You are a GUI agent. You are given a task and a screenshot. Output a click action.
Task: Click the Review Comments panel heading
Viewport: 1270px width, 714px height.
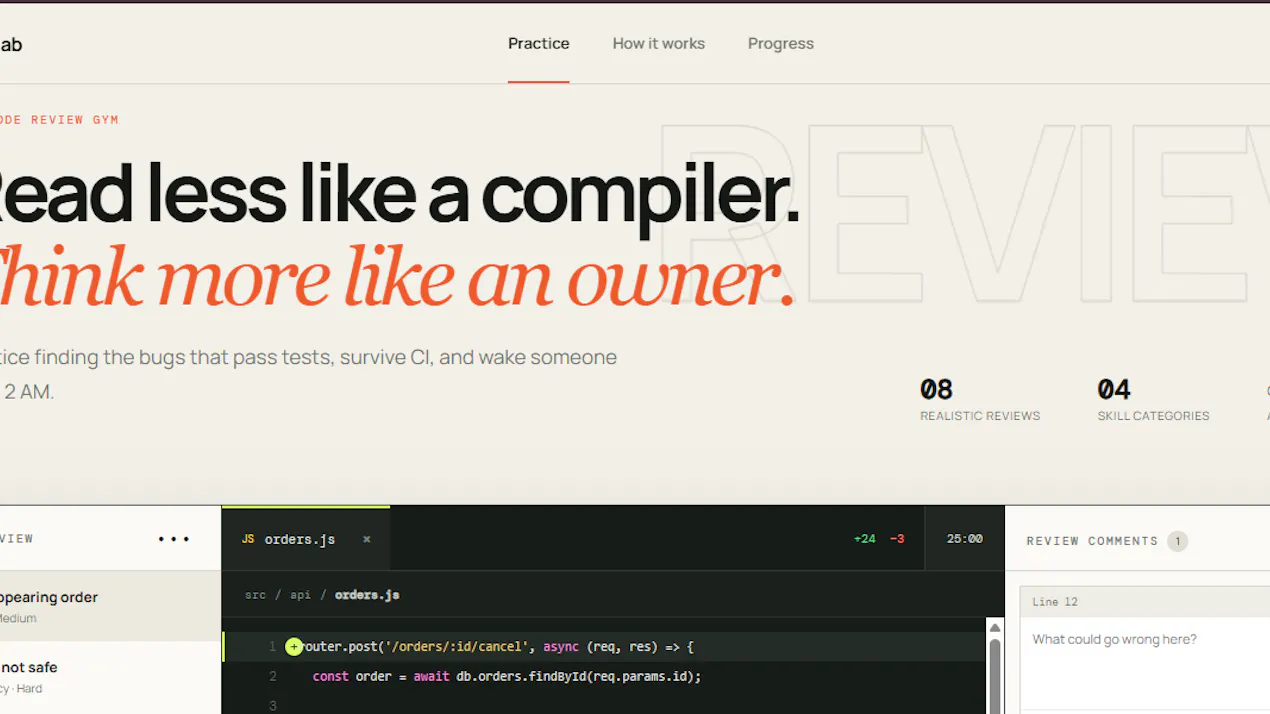click(x=1092, y=541)
